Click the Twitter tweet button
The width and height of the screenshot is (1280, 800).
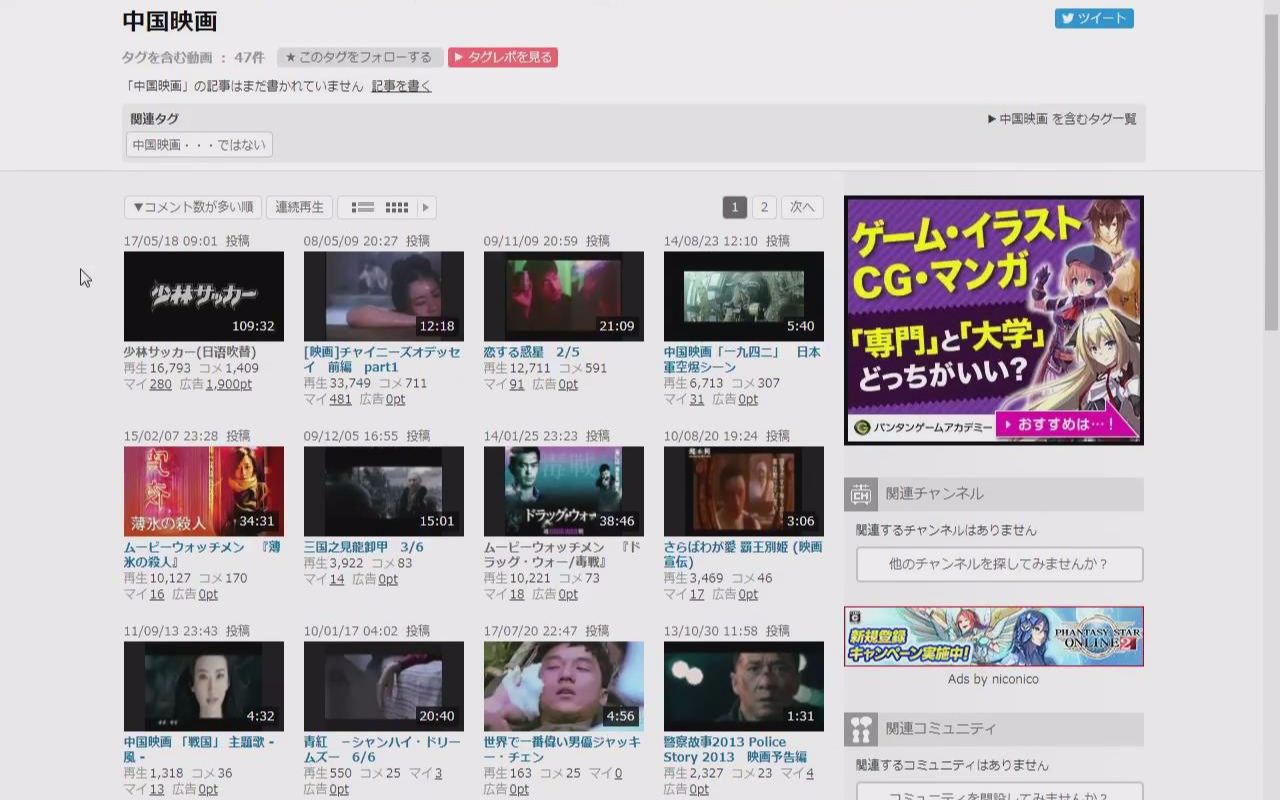(x=1094, y=18)
